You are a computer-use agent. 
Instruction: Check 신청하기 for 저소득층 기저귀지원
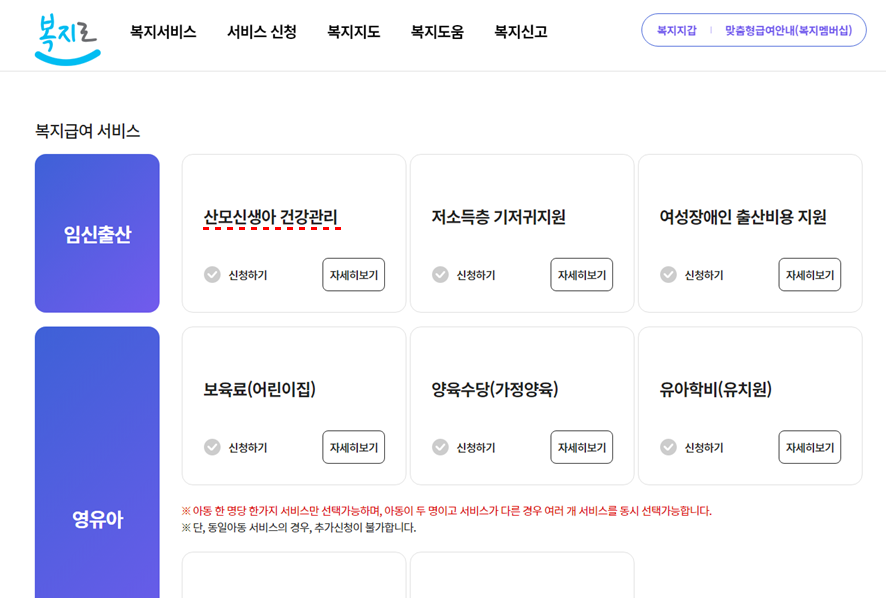464,275
